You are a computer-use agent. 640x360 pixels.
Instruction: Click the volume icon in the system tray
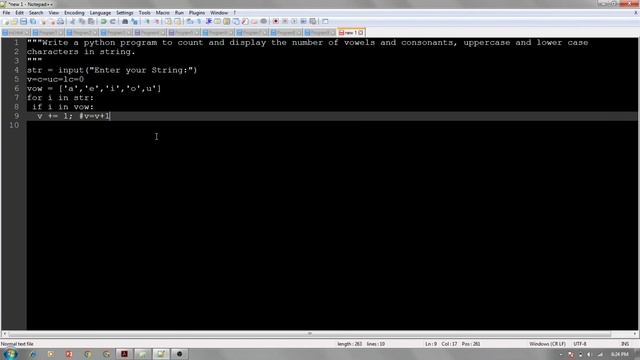point(589,355)
